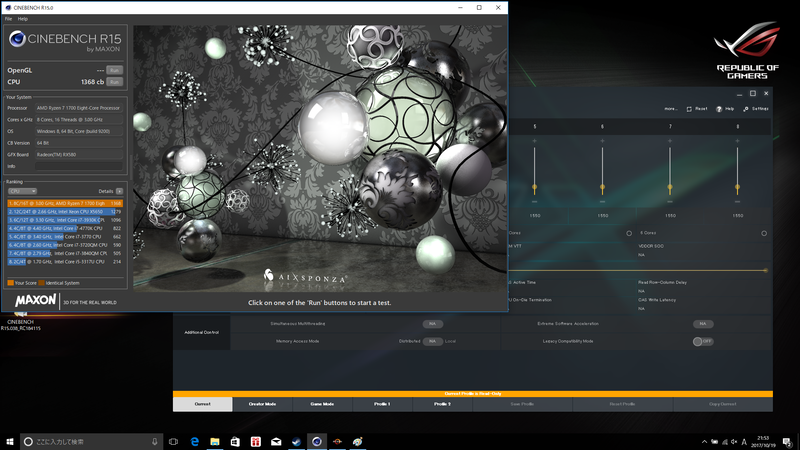Open Settings in the tuning utility
The height and width of the screenshot is (450, 800).
[x=756, y=109]
